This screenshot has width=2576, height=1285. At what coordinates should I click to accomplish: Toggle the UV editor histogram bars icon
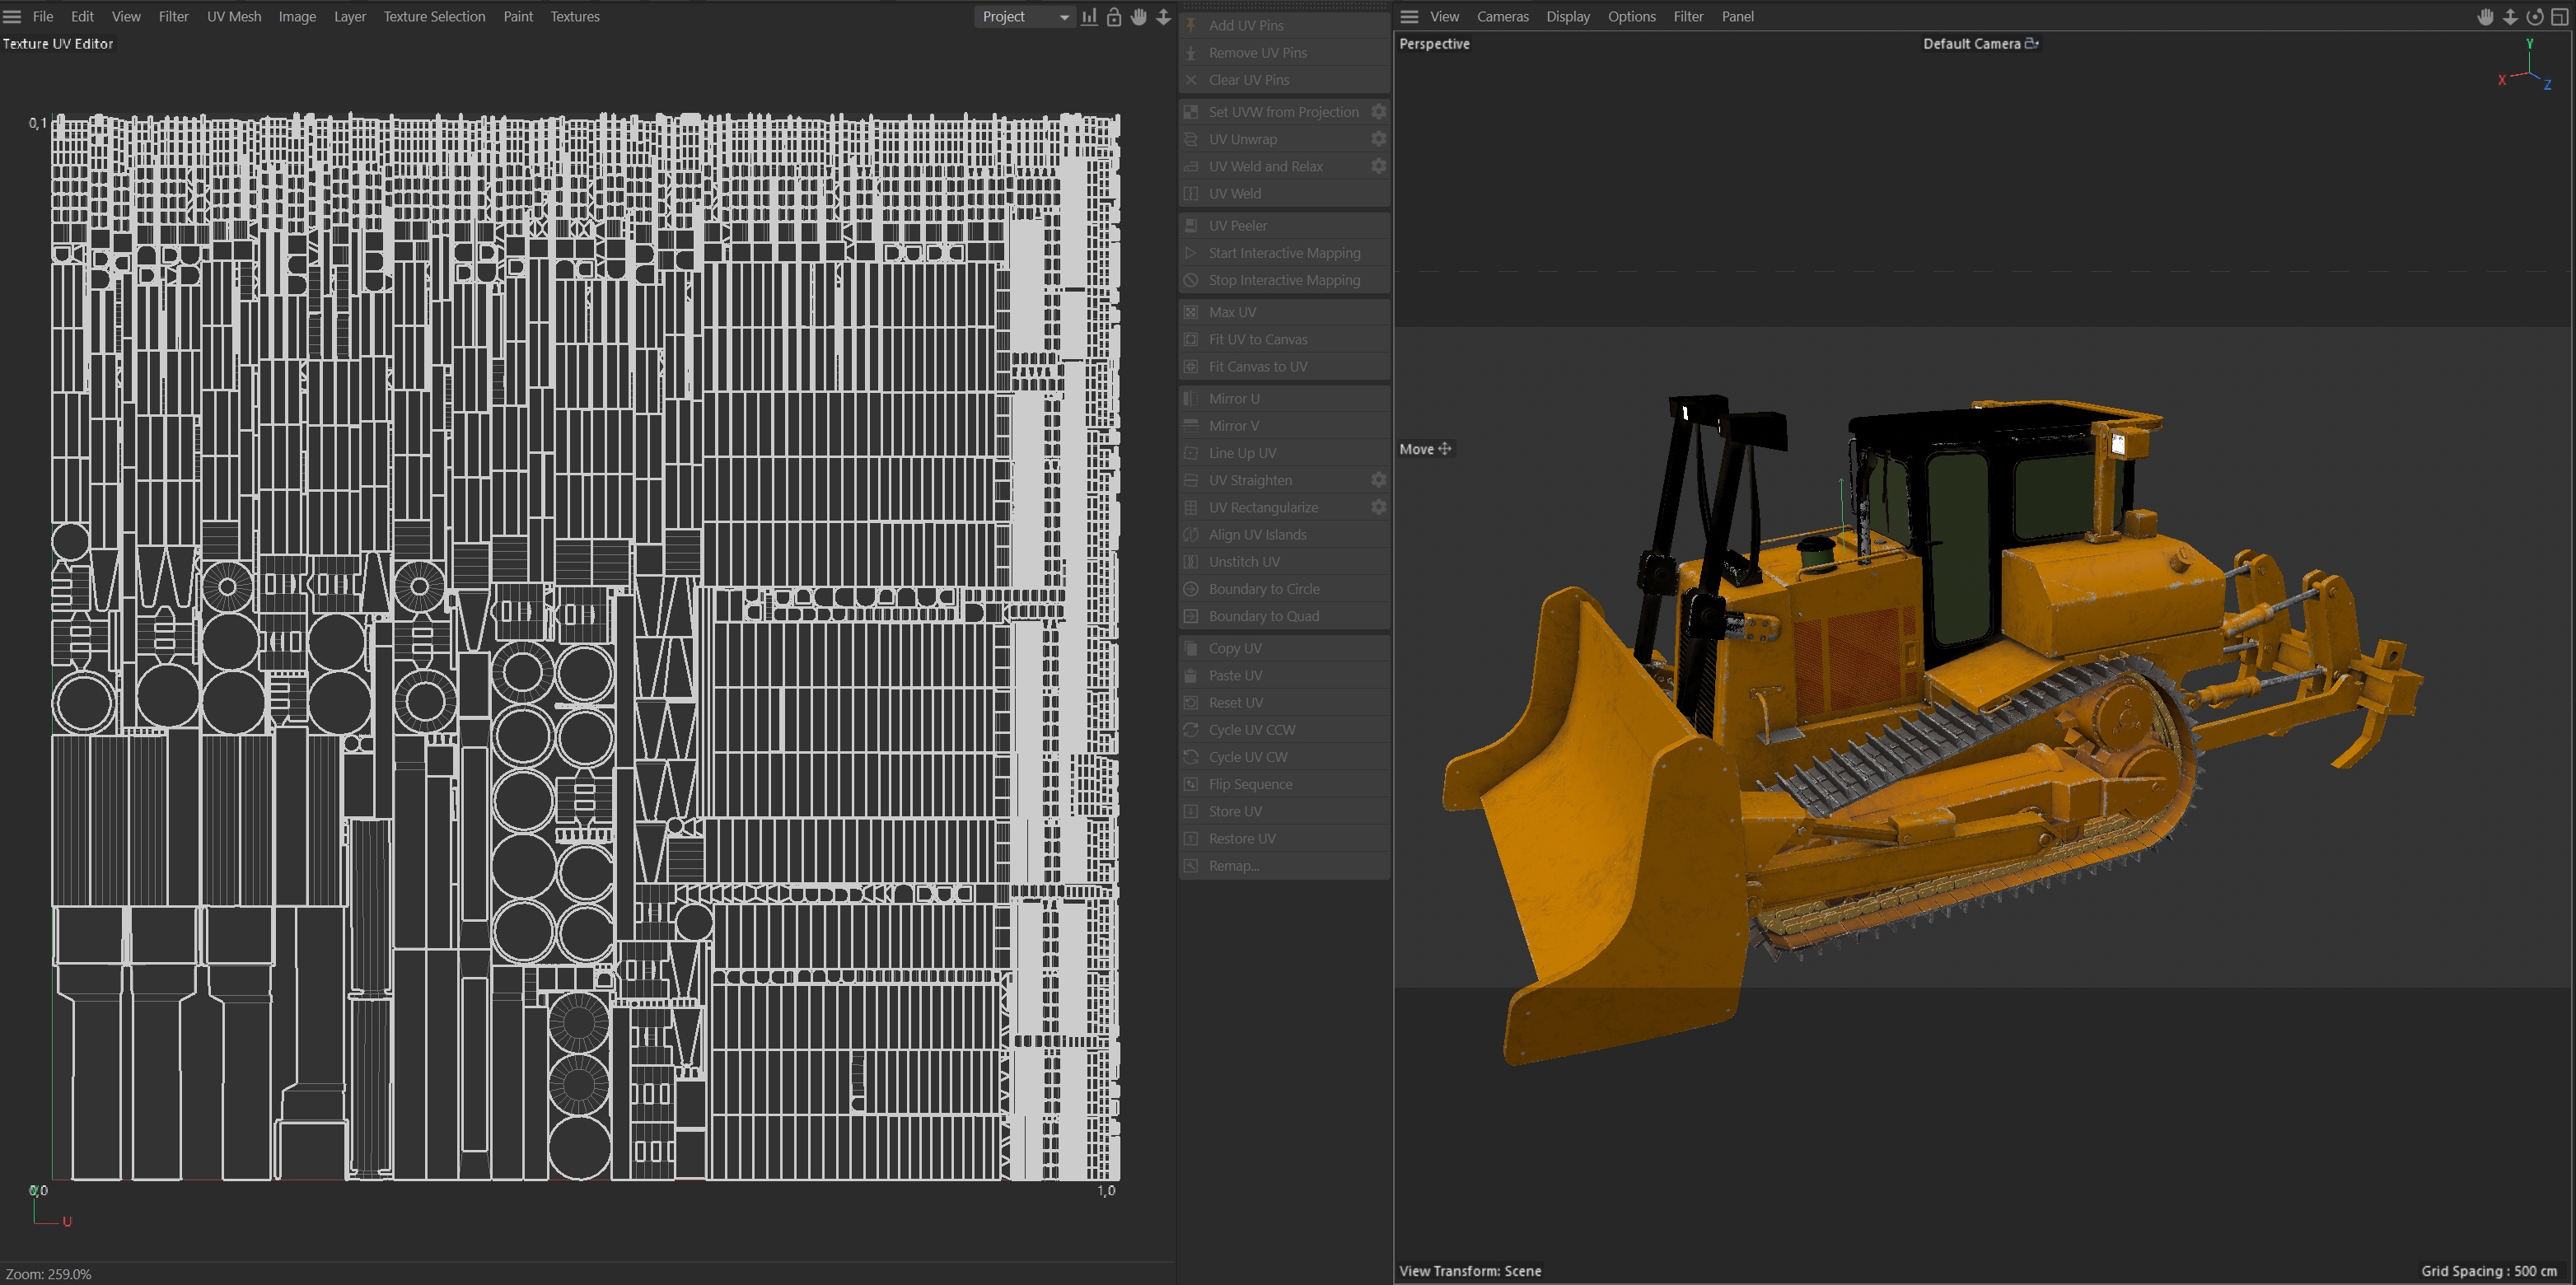(1089, 17)
